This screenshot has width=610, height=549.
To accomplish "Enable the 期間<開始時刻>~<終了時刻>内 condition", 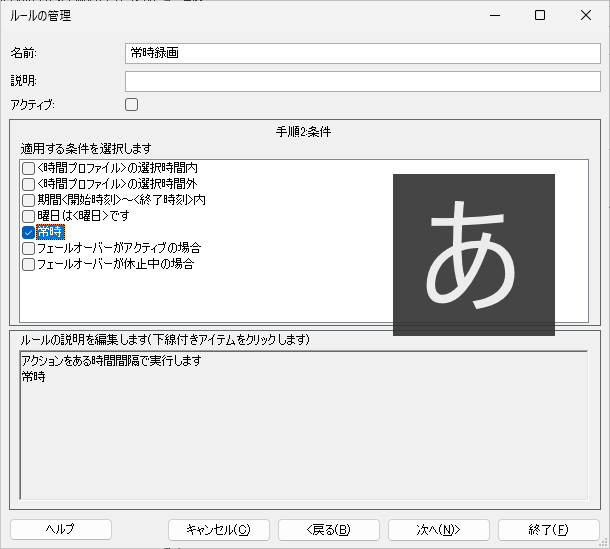I will pos(28,200).
